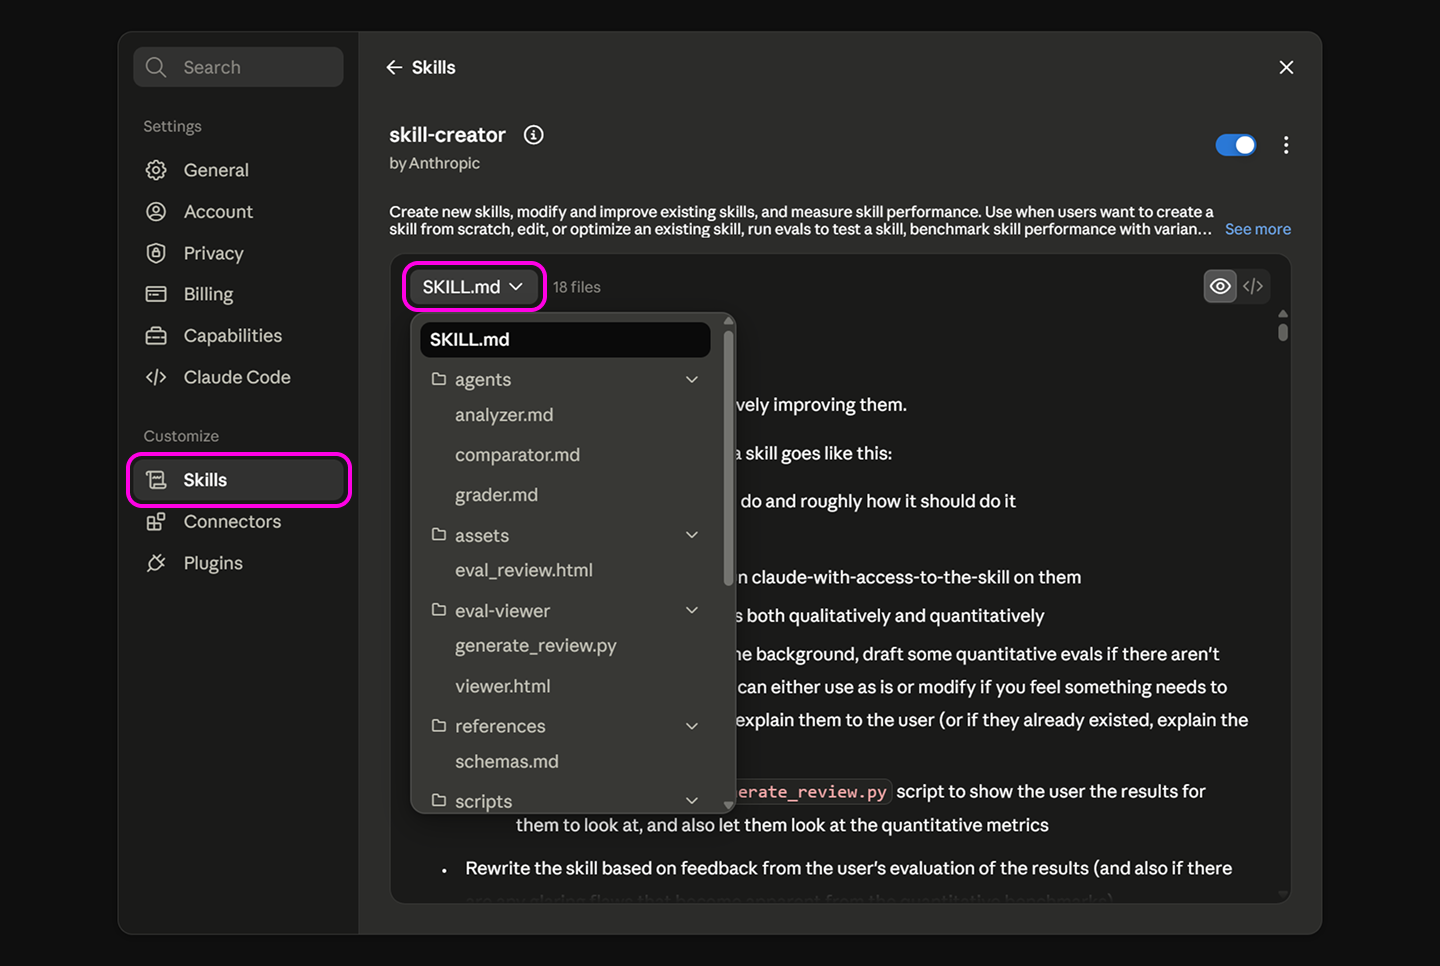Open Capabilities settings

point(238,336)
